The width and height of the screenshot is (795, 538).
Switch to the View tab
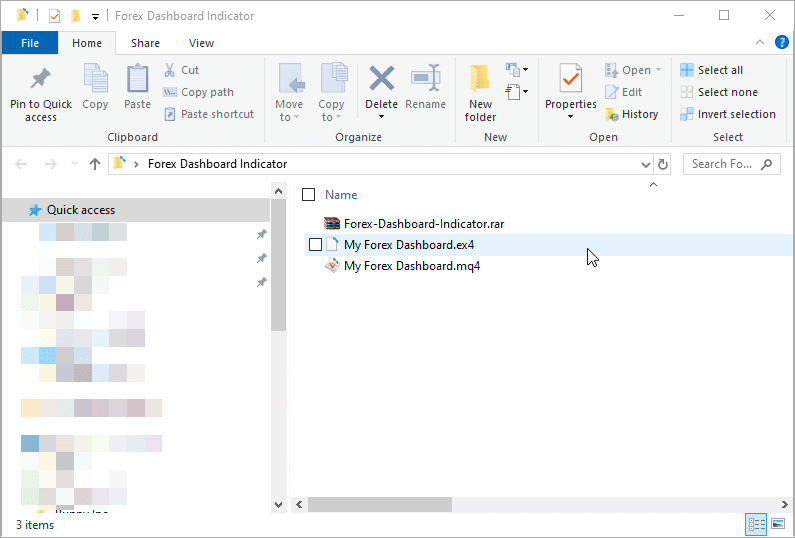[201, 43]
